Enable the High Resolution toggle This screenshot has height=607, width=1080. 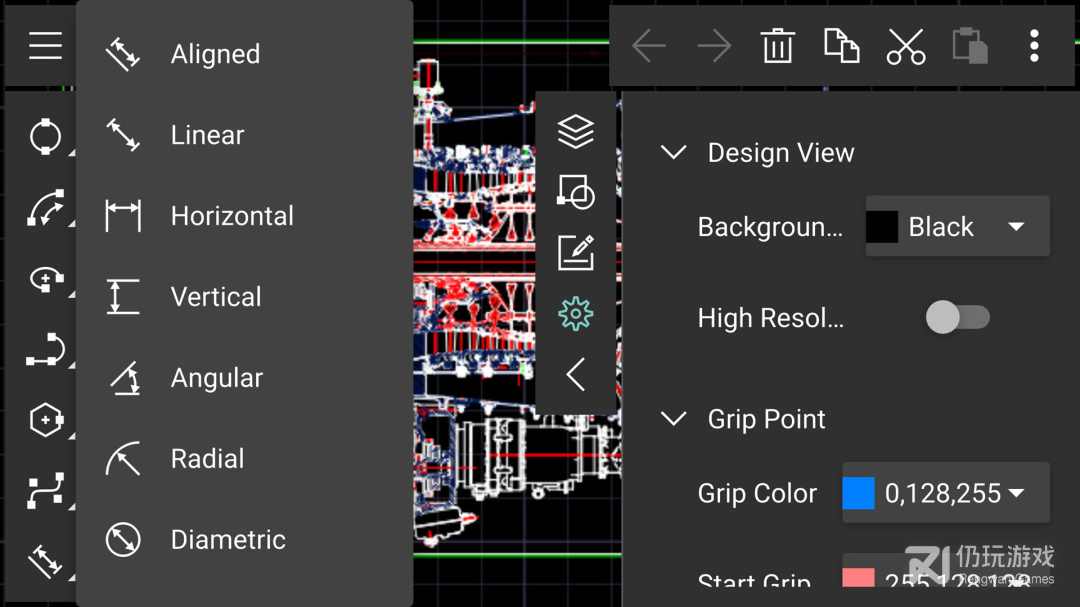(957, 317)
